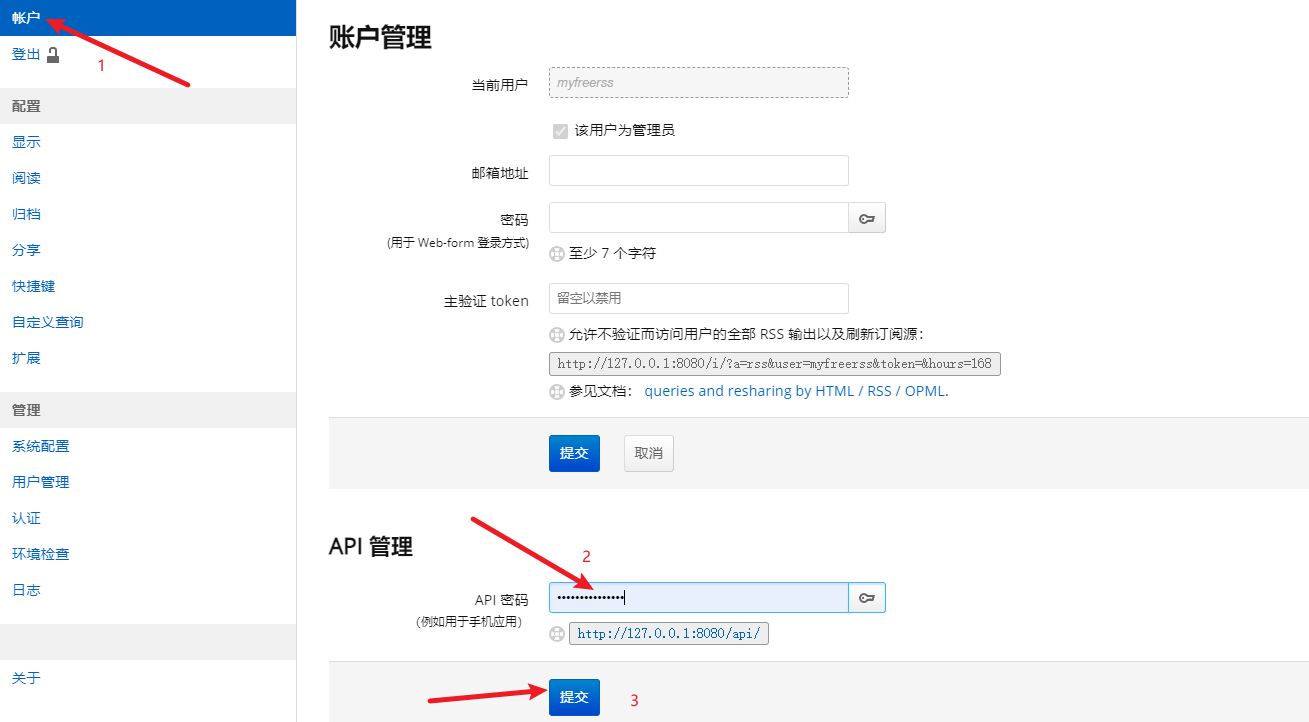
Task: Open 环境检查 page
Action: pos(41,554)
